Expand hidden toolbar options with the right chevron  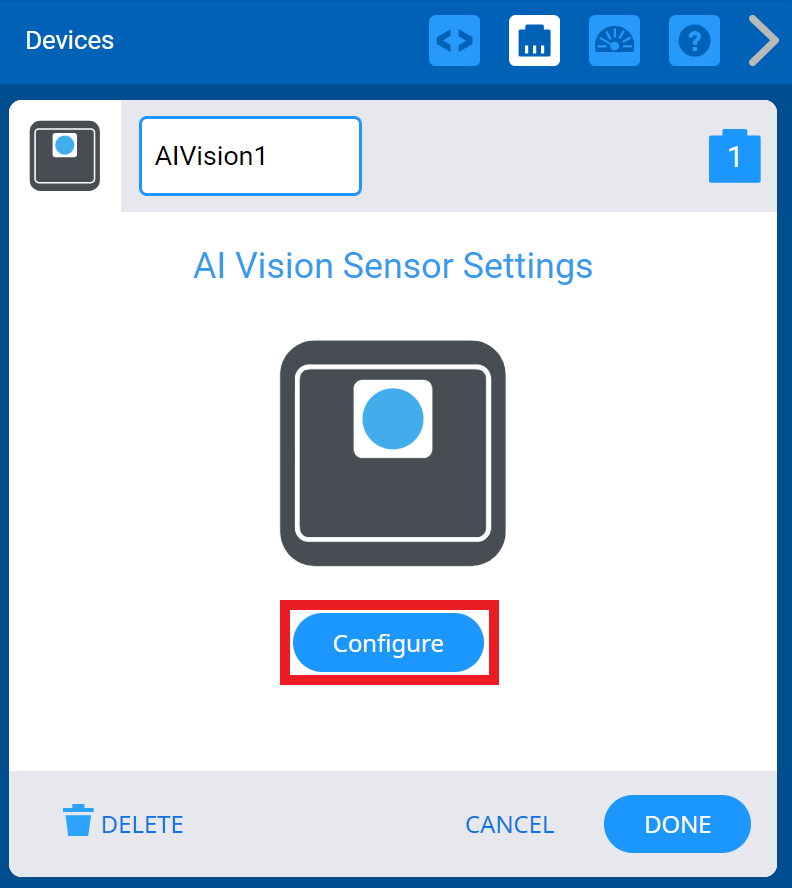[x=763, y=40]
